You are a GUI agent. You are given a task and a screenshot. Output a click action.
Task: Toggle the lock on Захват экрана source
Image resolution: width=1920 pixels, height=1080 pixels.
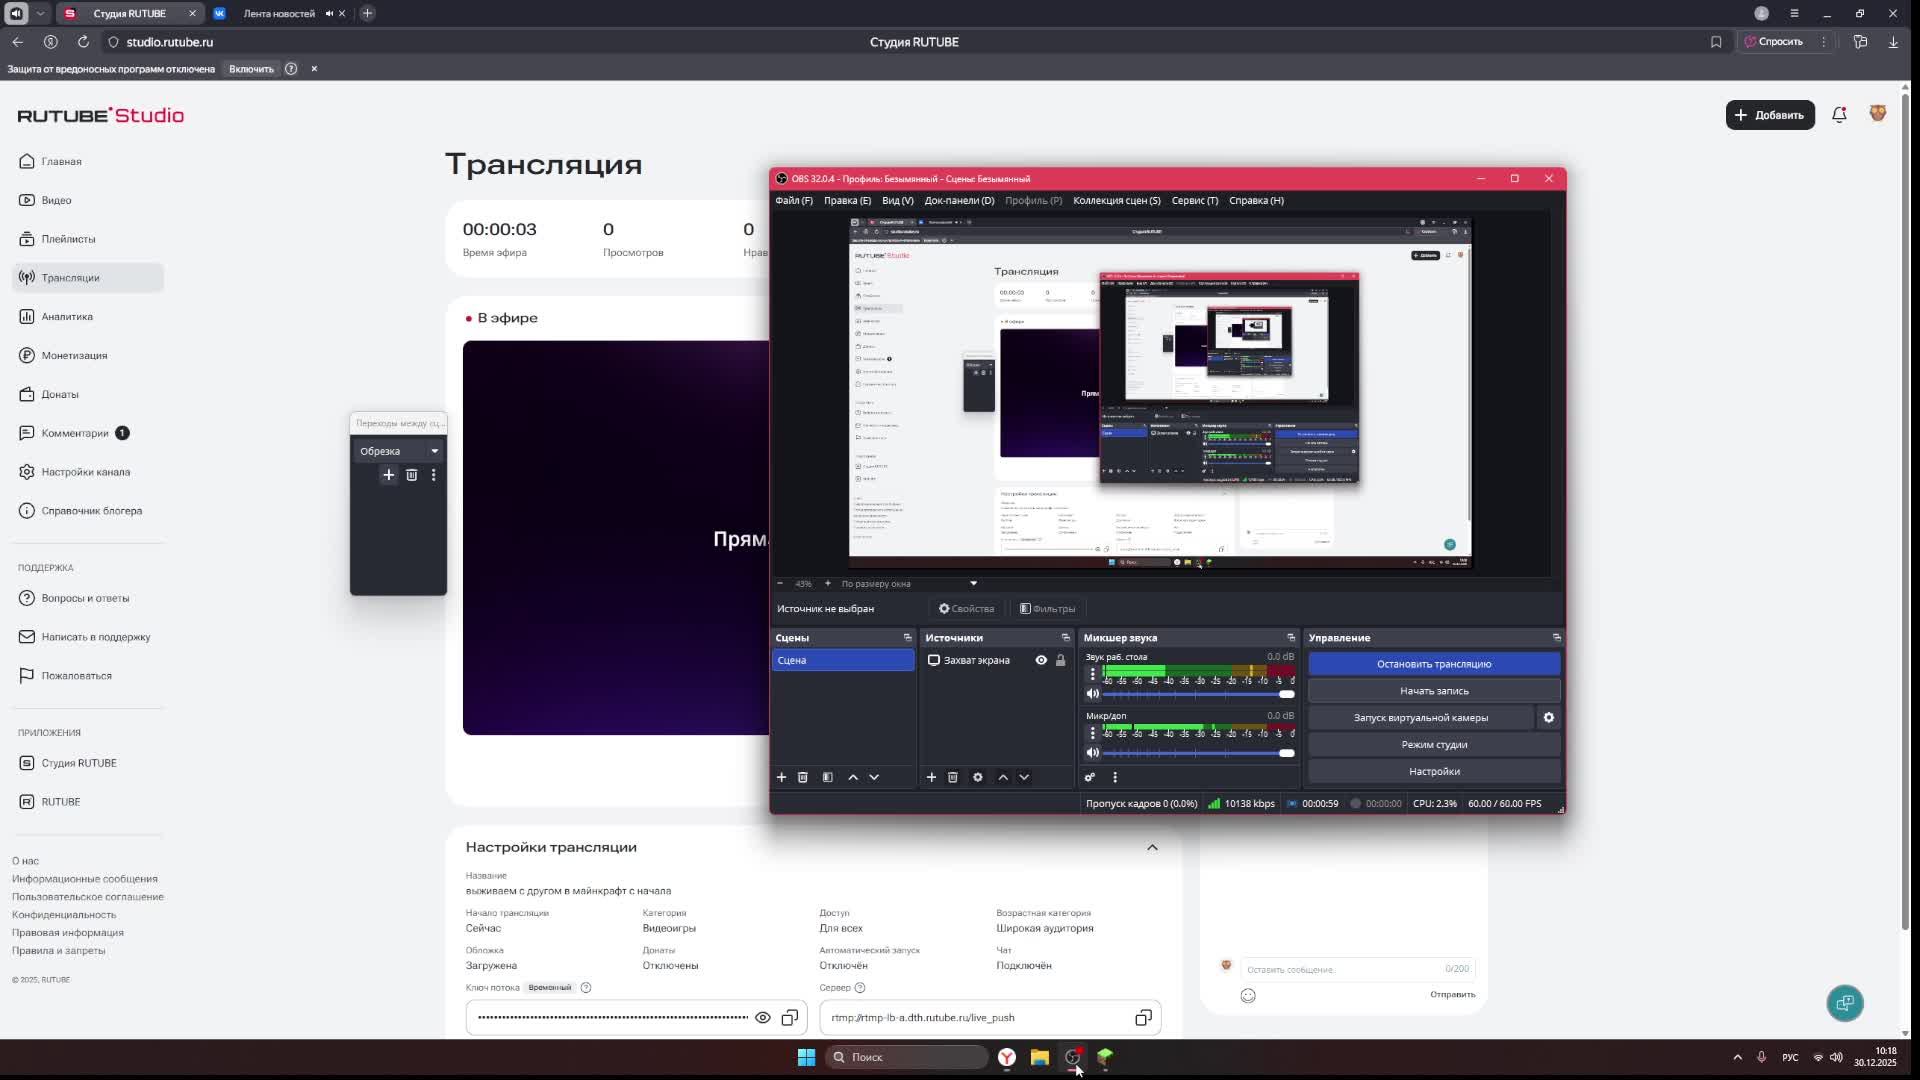(1061, 660)
